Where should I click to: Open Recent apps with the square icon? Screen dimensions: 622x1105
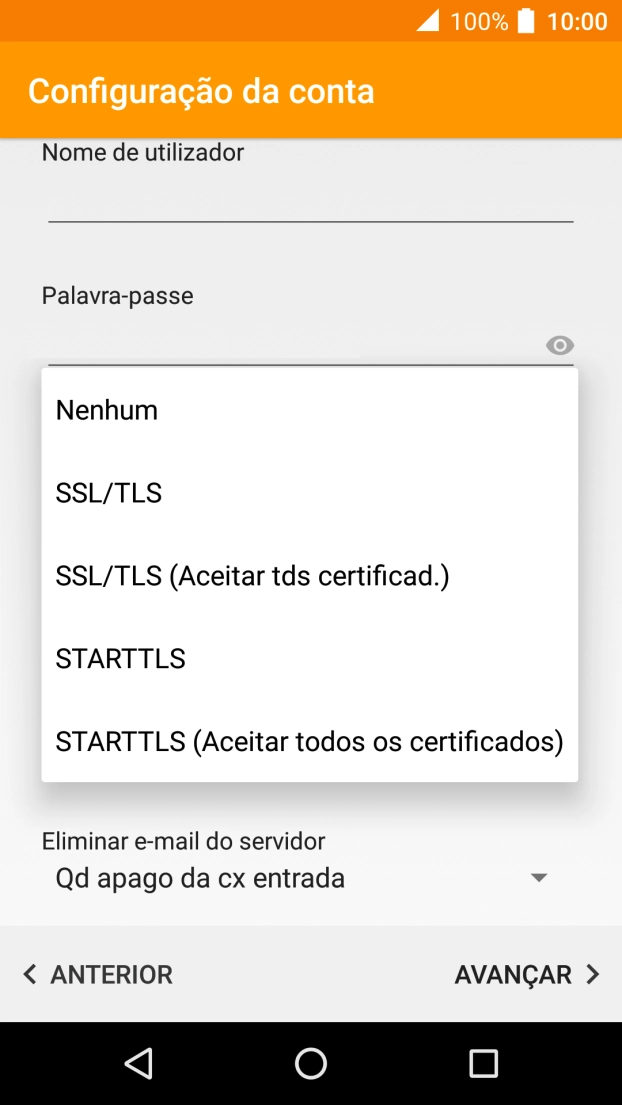[483, 1063]
